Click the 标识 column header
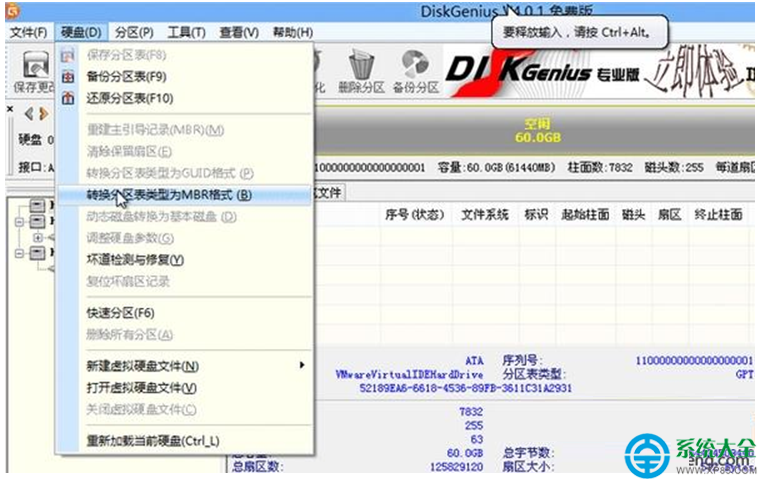 pos(536,215)
